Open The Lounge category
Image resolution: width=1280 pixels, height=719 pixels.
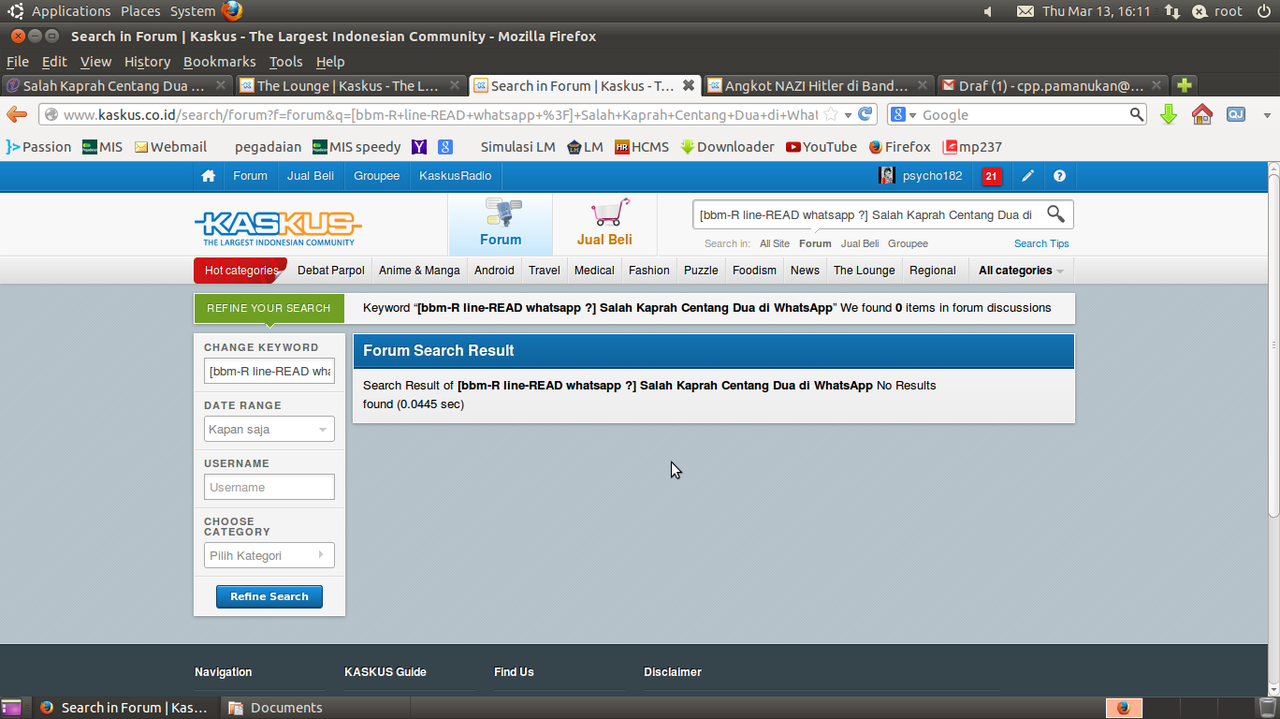click(x=864, y=270)
